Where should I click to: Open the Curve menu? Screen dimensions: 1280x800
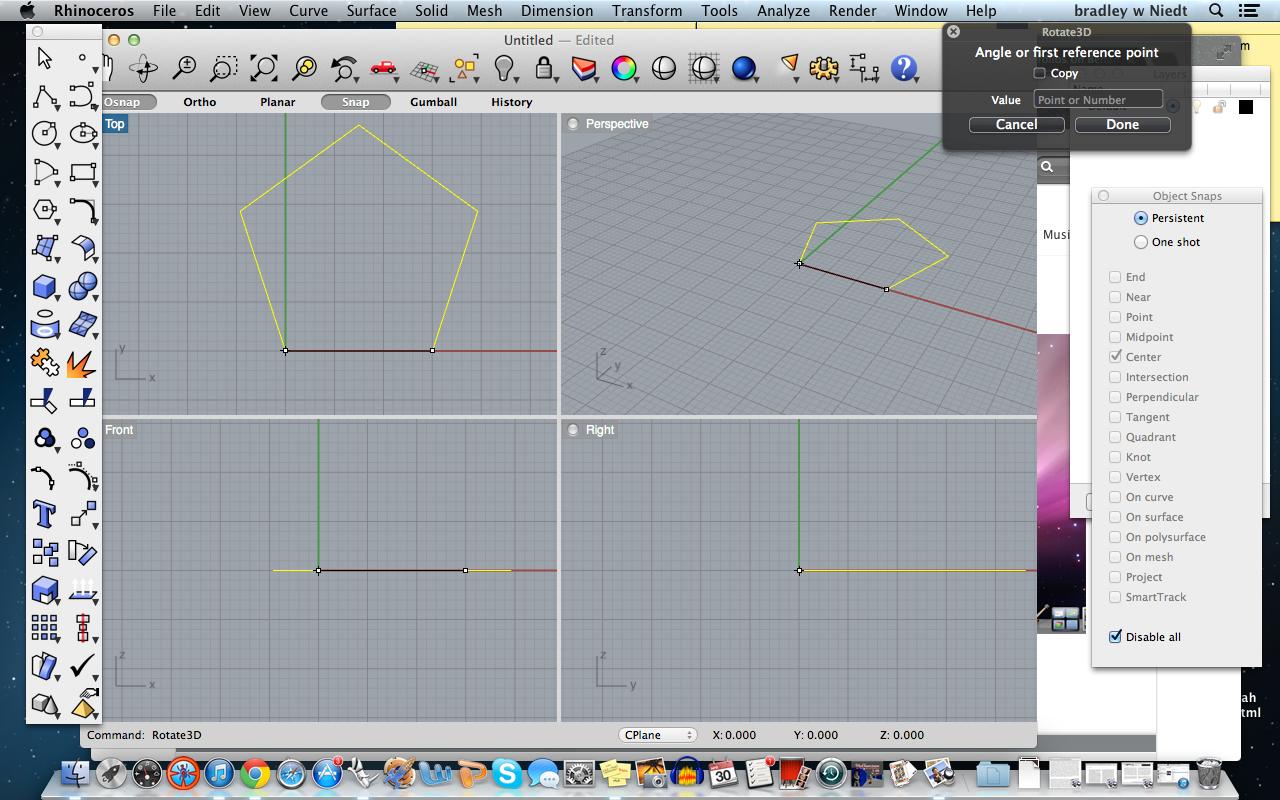308,11
